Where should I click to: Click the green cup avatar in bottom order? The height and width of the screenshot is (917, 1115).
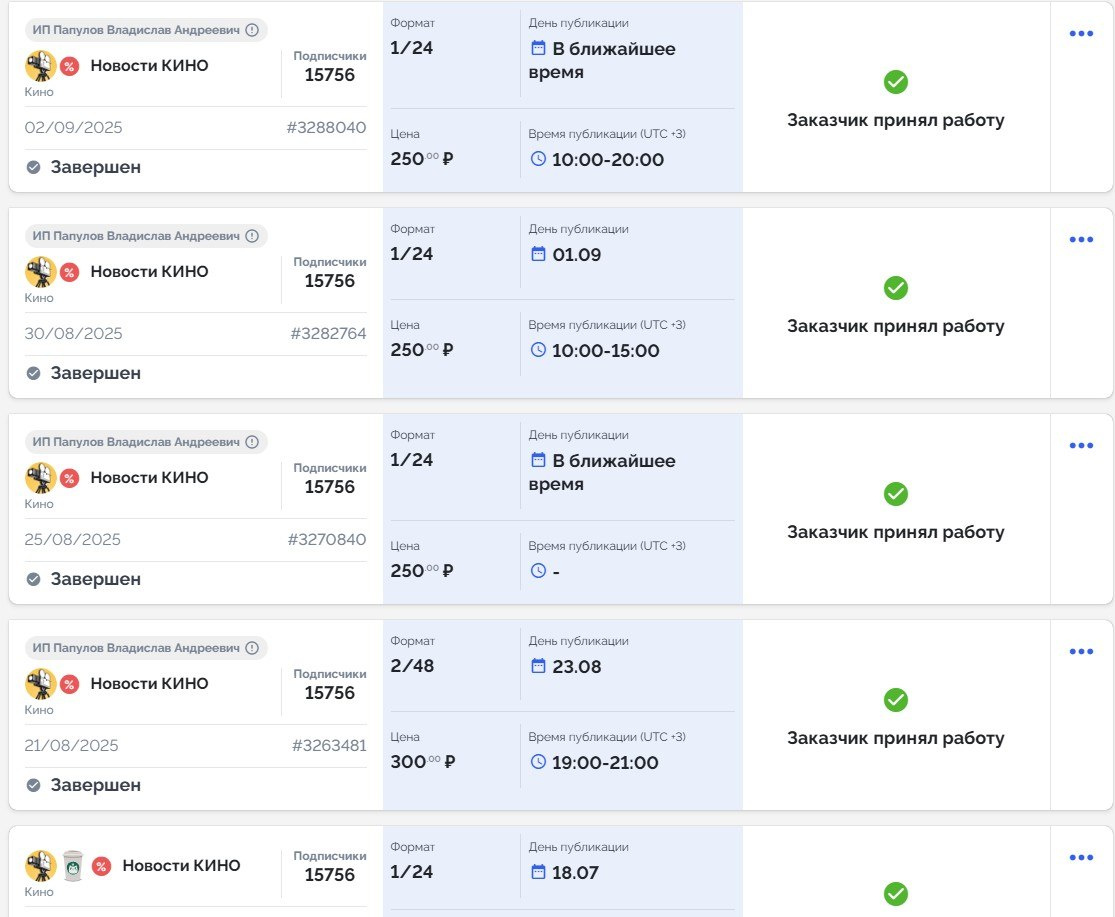coord(72,866)
